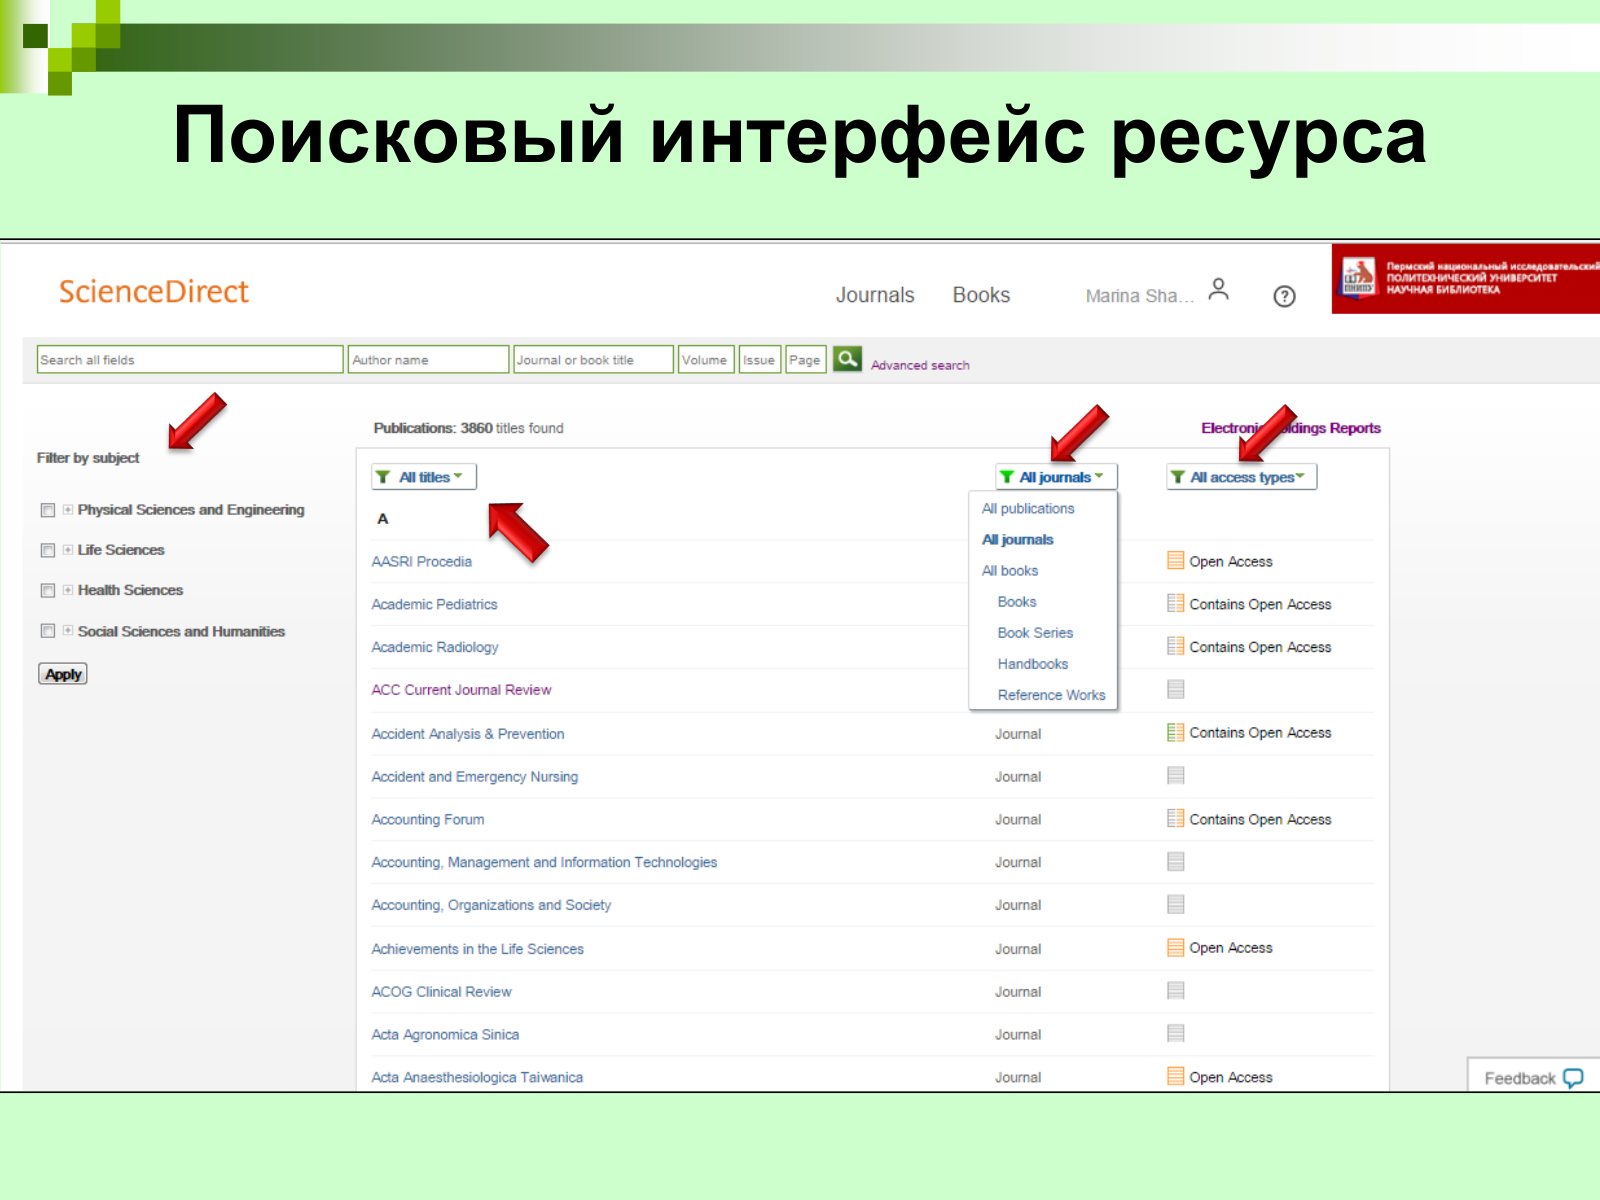The height and width of the screenshot is (1200, 1600).
Task: Click the access icon for Academic Radiology
Action: (1176, 646)
